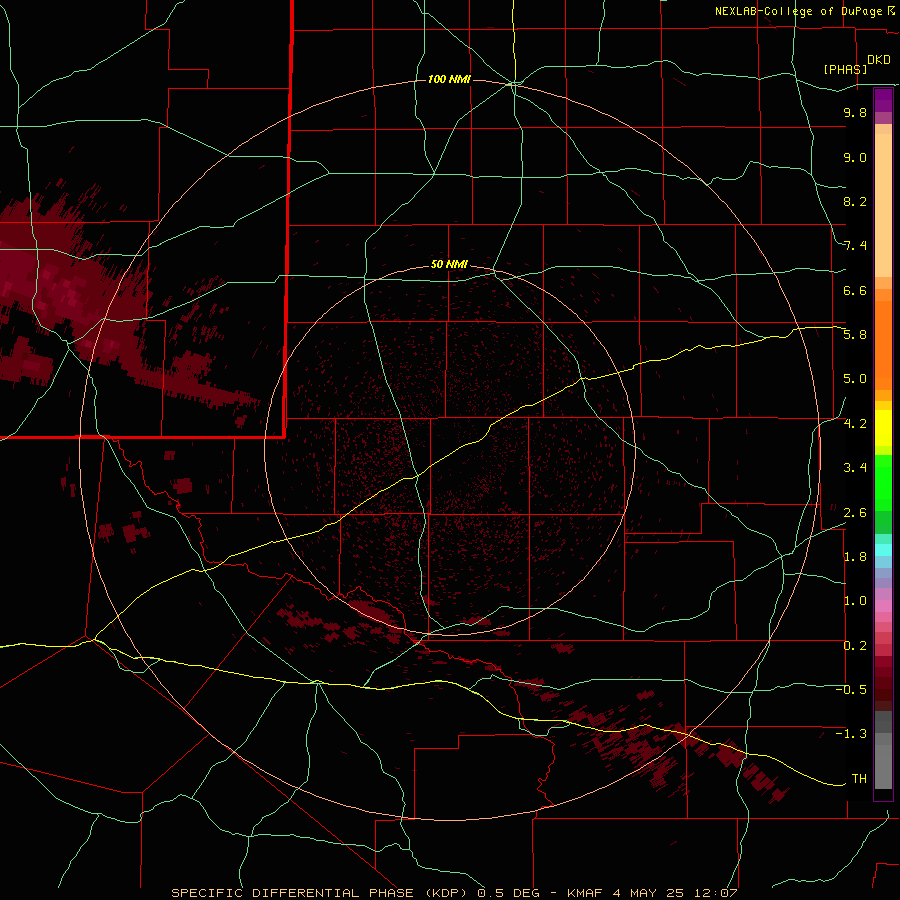The height and width of the screenshot is (900, 900).
Task: Click the 5.0 scale value
Action: 855,379
